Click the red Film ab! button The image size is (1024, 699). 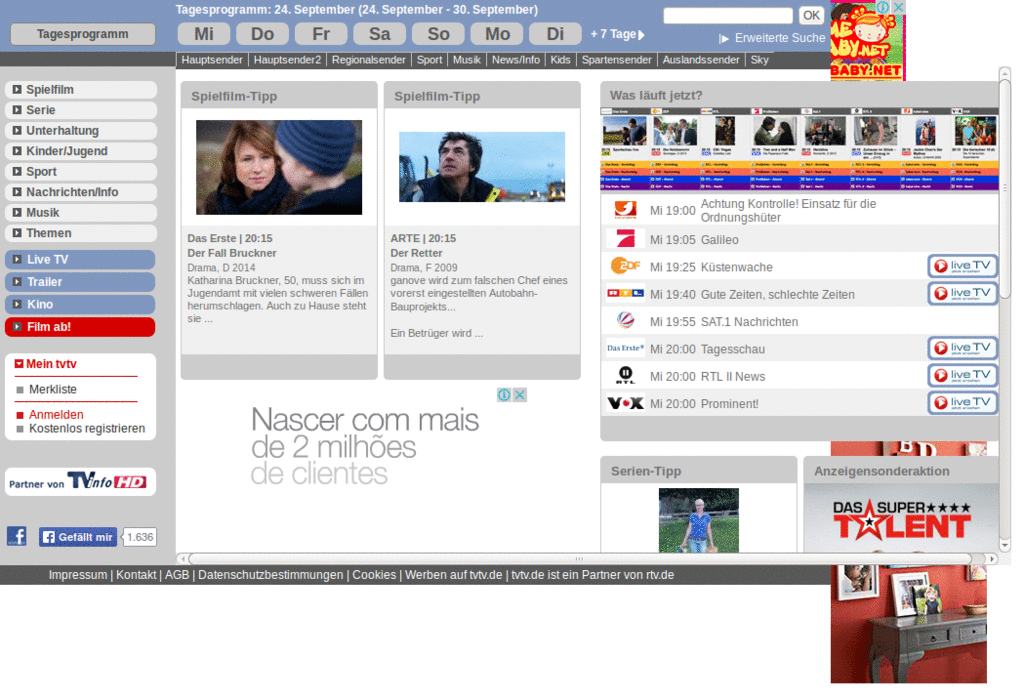tap(80, 327)
